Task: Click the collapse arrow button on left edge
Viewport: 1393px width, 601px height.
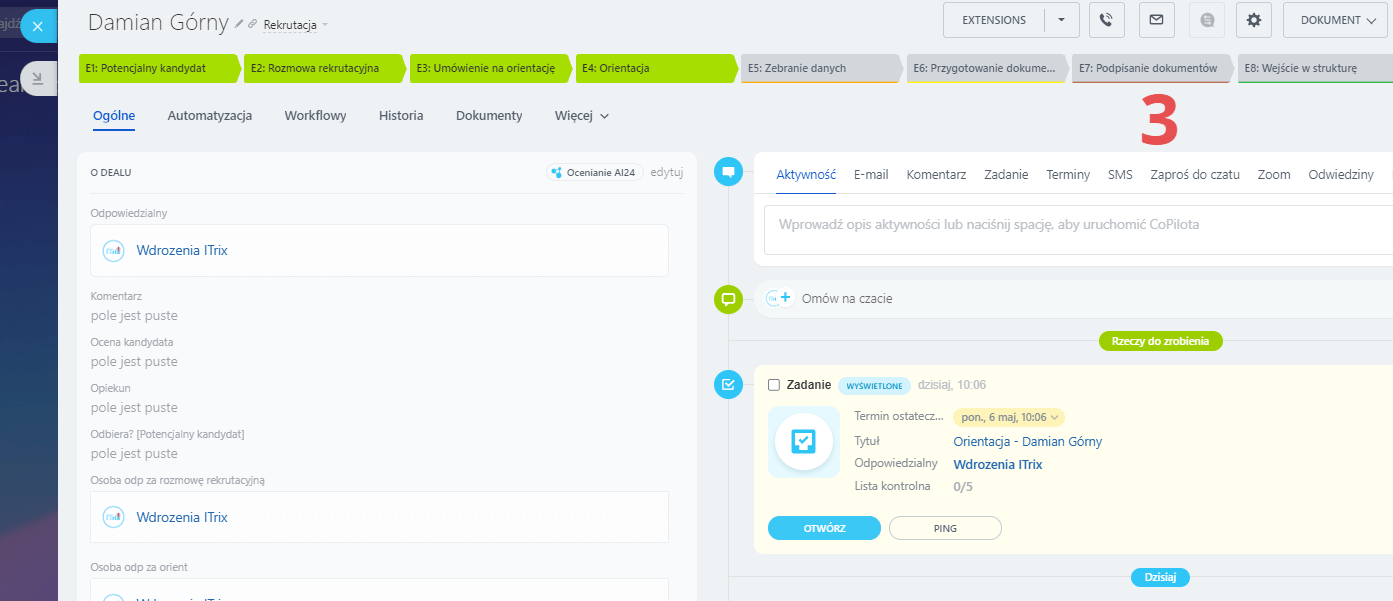Action: (x=37, y=78)
